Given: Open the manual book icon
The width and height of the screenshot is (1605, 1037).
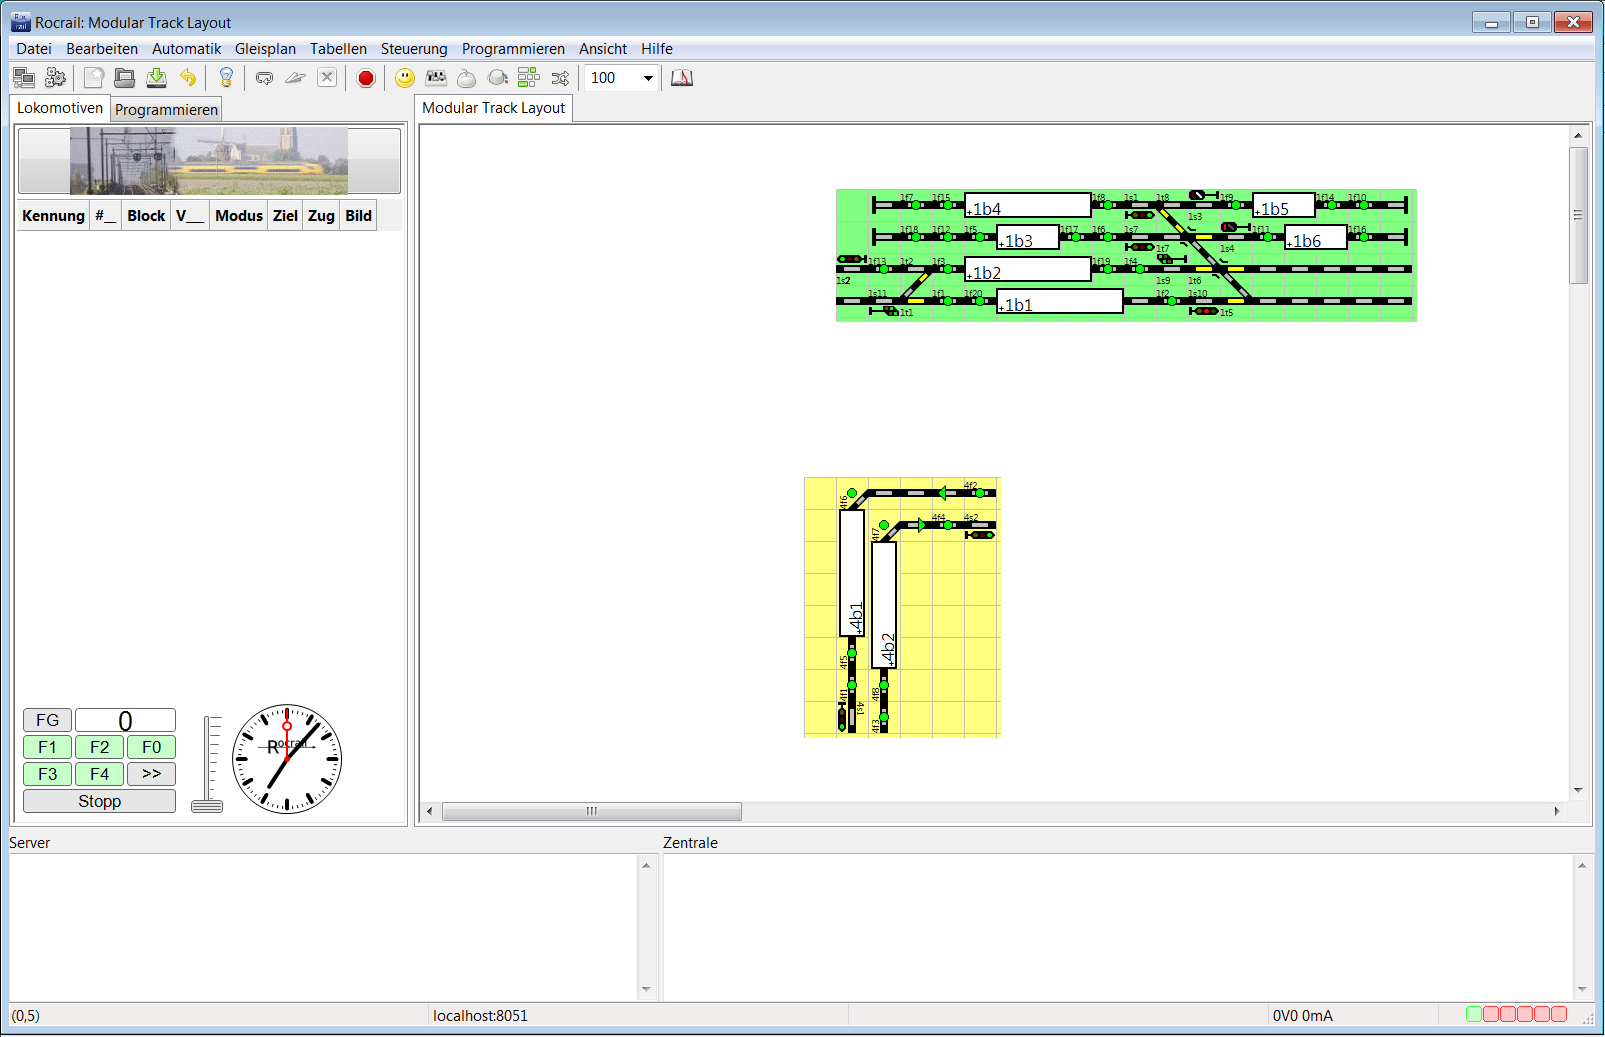Looking at the screenshot, I should [x=682, y=78].
